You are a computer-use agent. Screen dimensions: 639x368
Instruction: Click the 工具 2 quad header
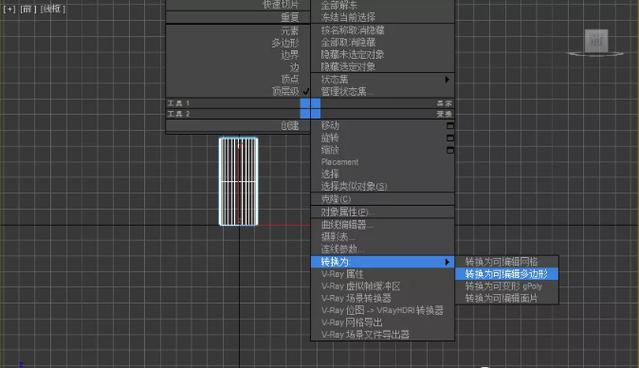(178, 114)
